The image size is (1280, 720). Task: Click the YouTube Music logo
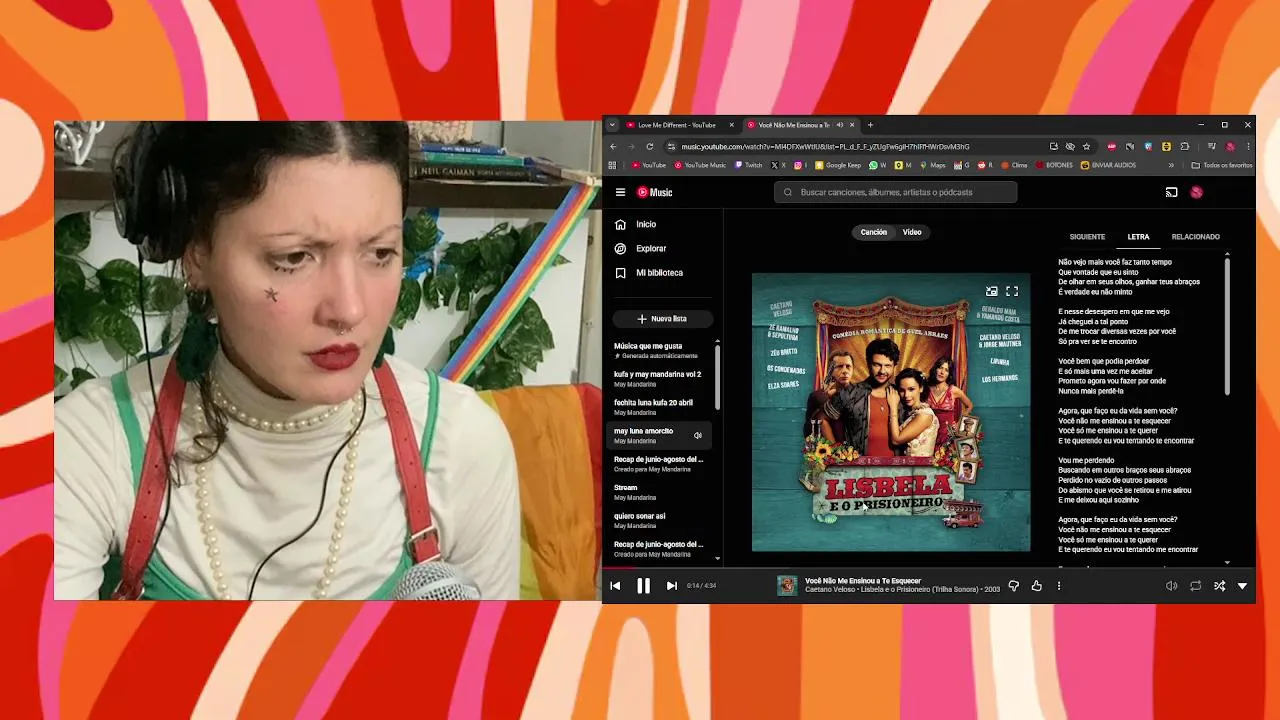[655, 192]
